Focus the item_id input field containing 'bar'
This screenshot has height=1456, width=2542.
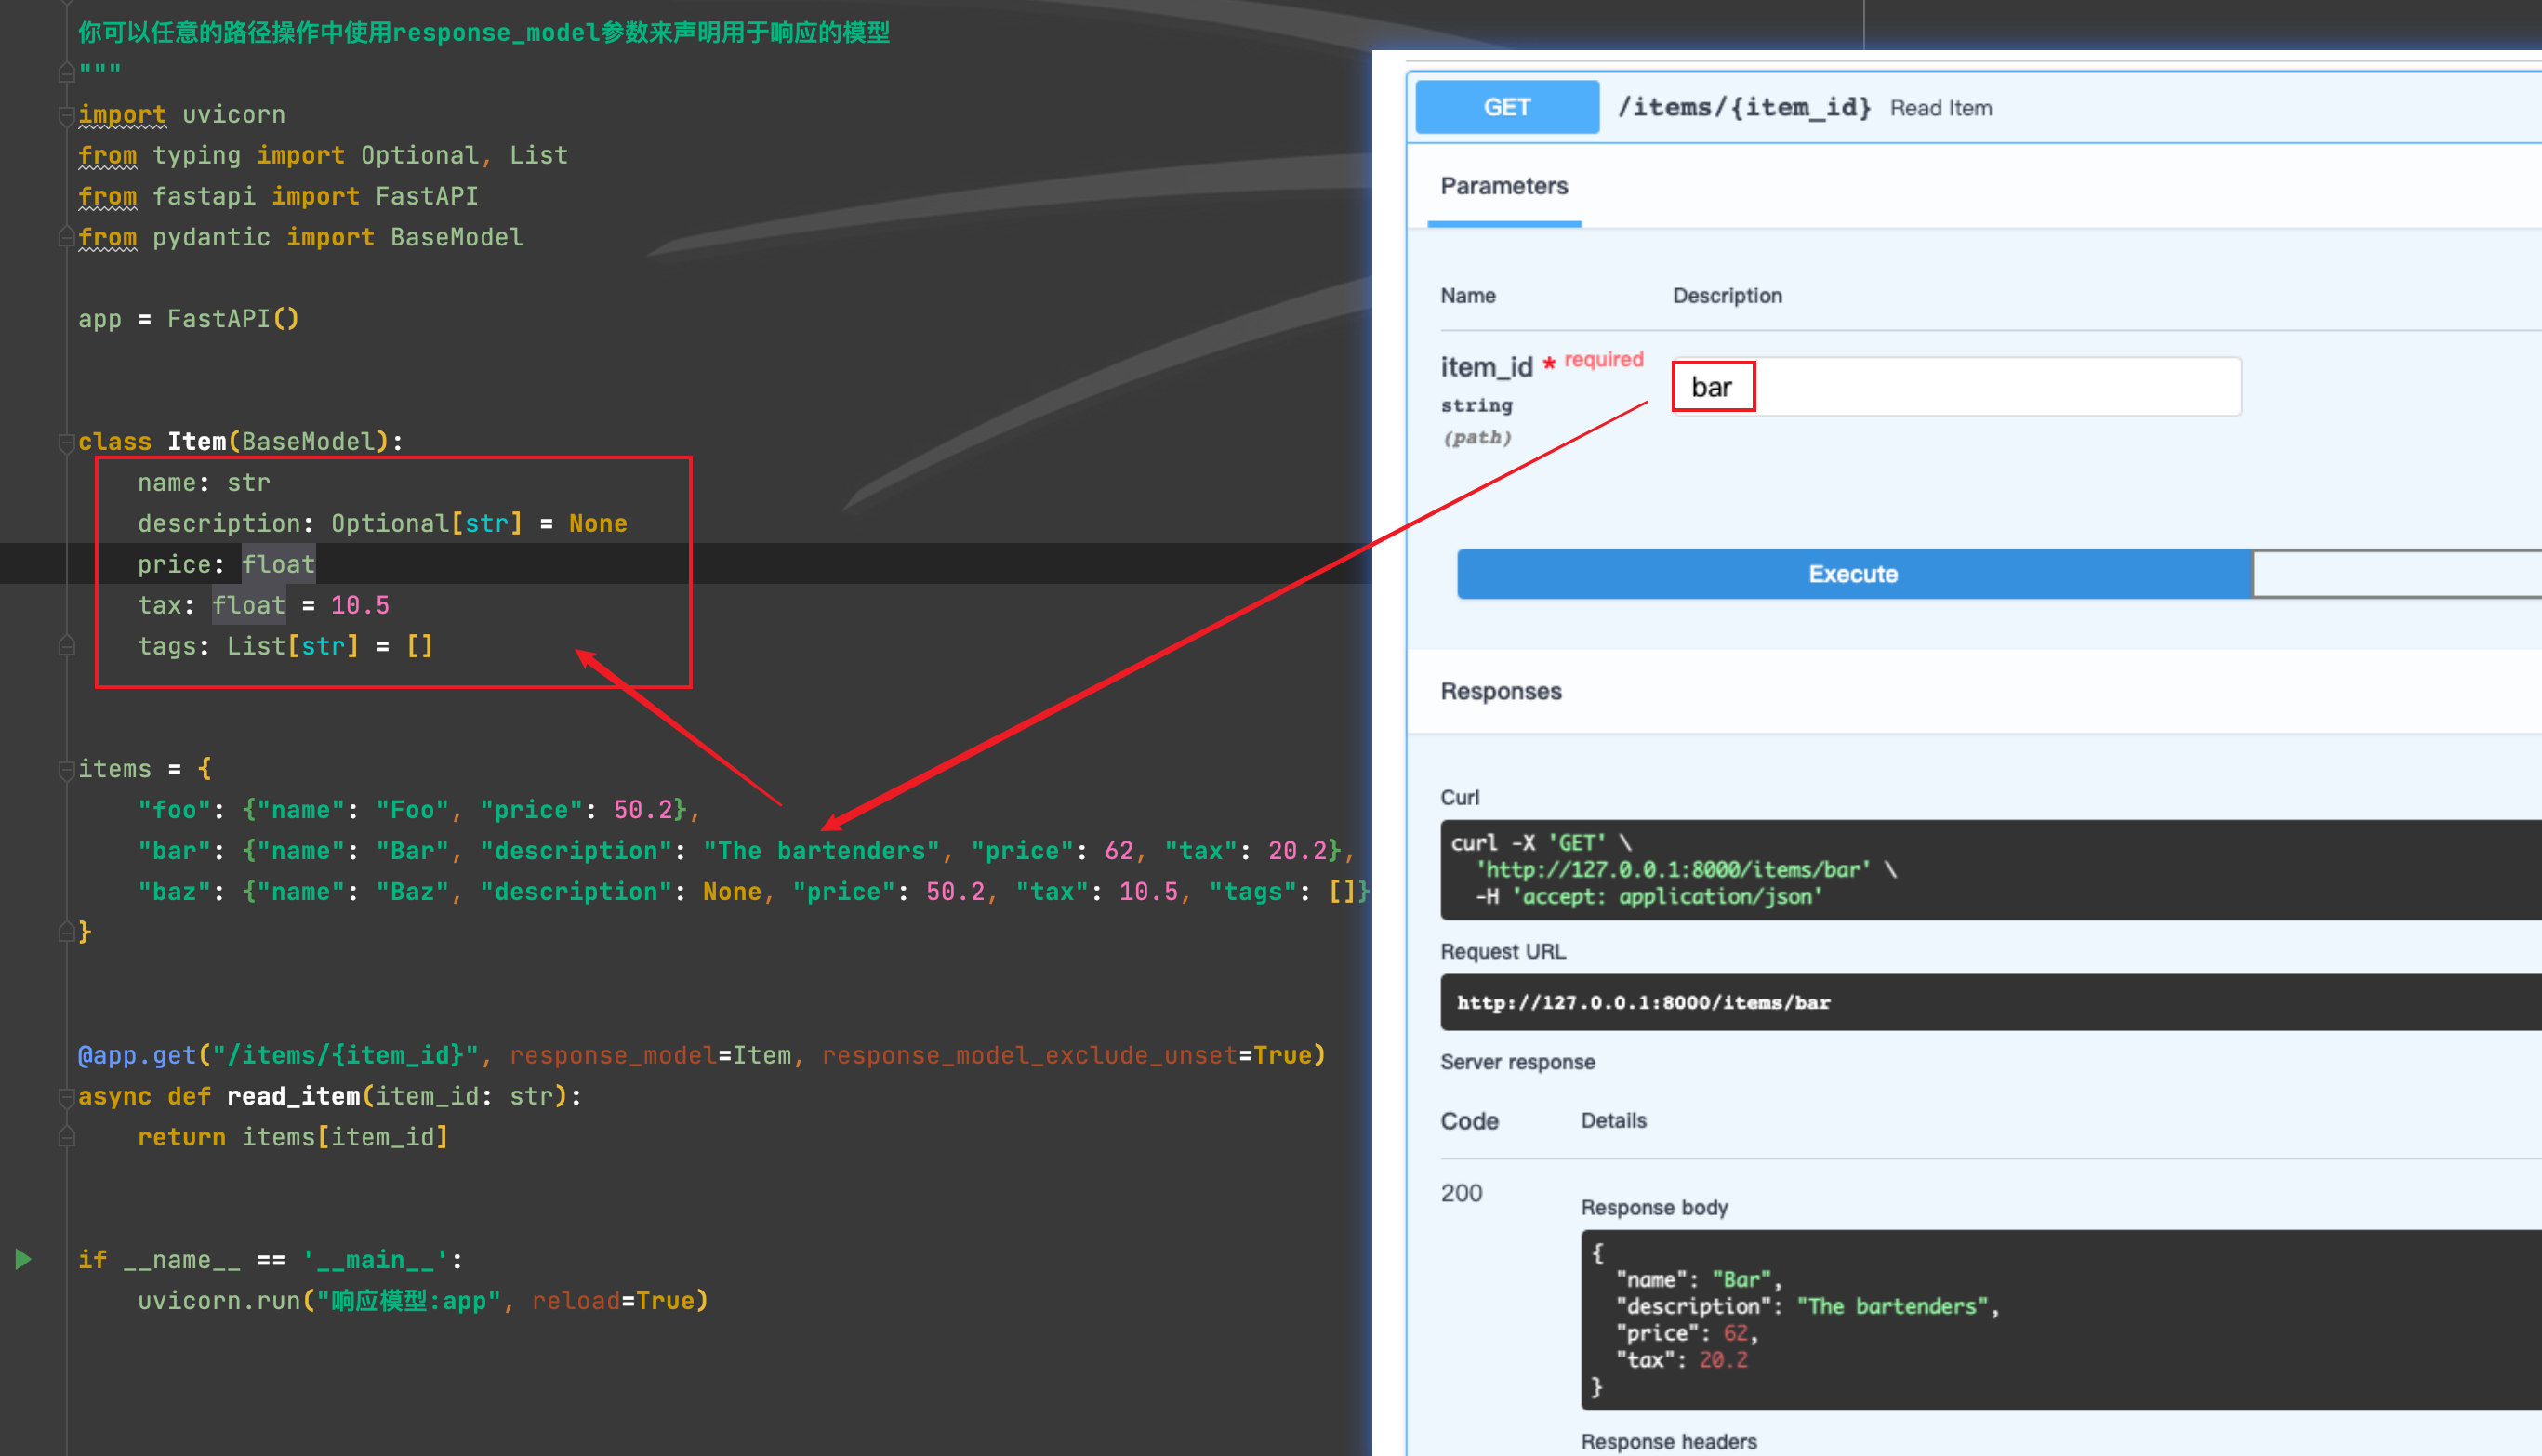(x=1956, y=387)
